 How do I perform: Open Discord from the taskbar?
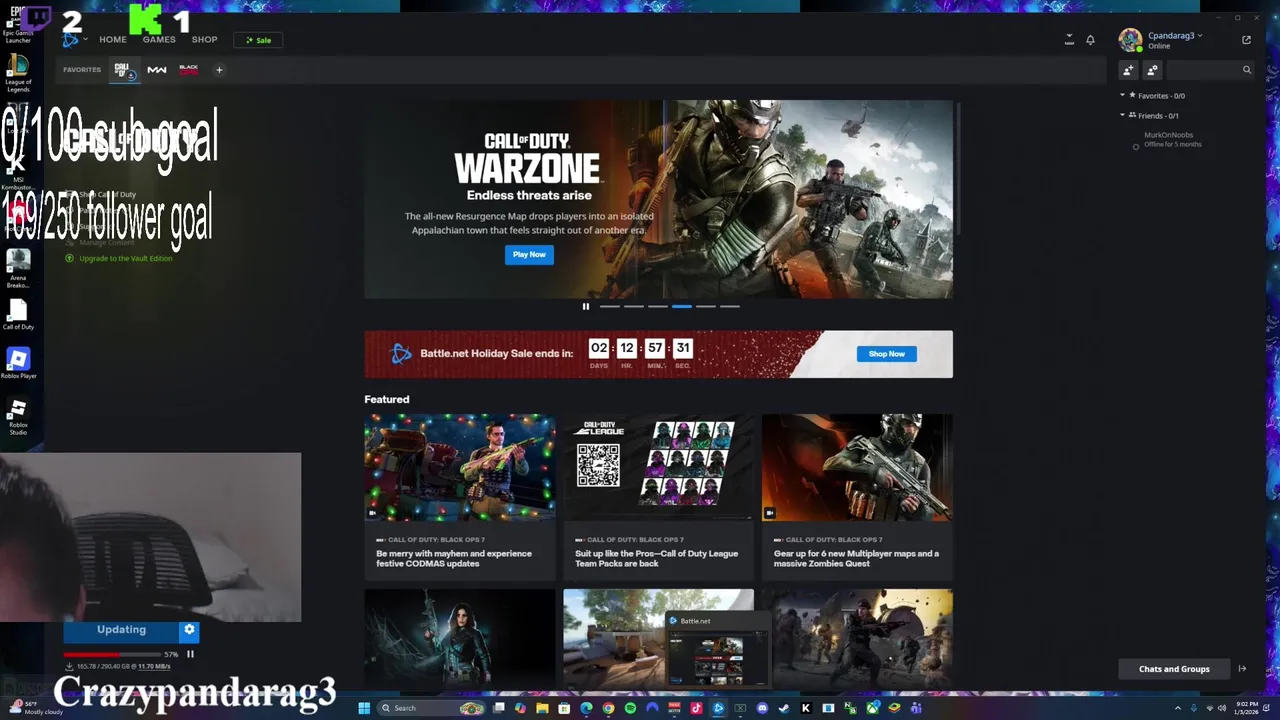(762, 708)
